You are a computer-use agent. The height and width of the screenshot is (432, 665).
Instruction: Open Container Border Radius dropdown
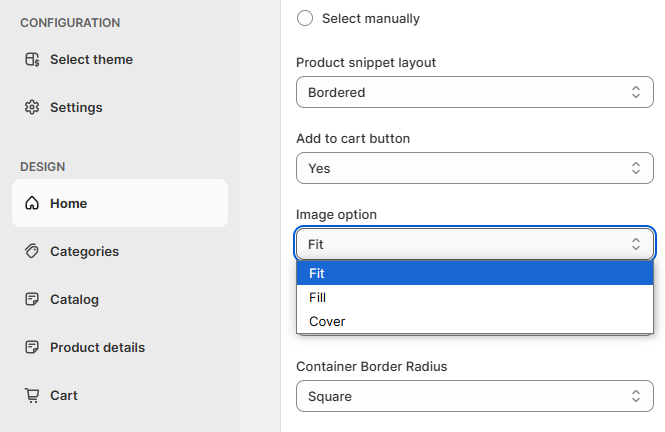(475, 396)
